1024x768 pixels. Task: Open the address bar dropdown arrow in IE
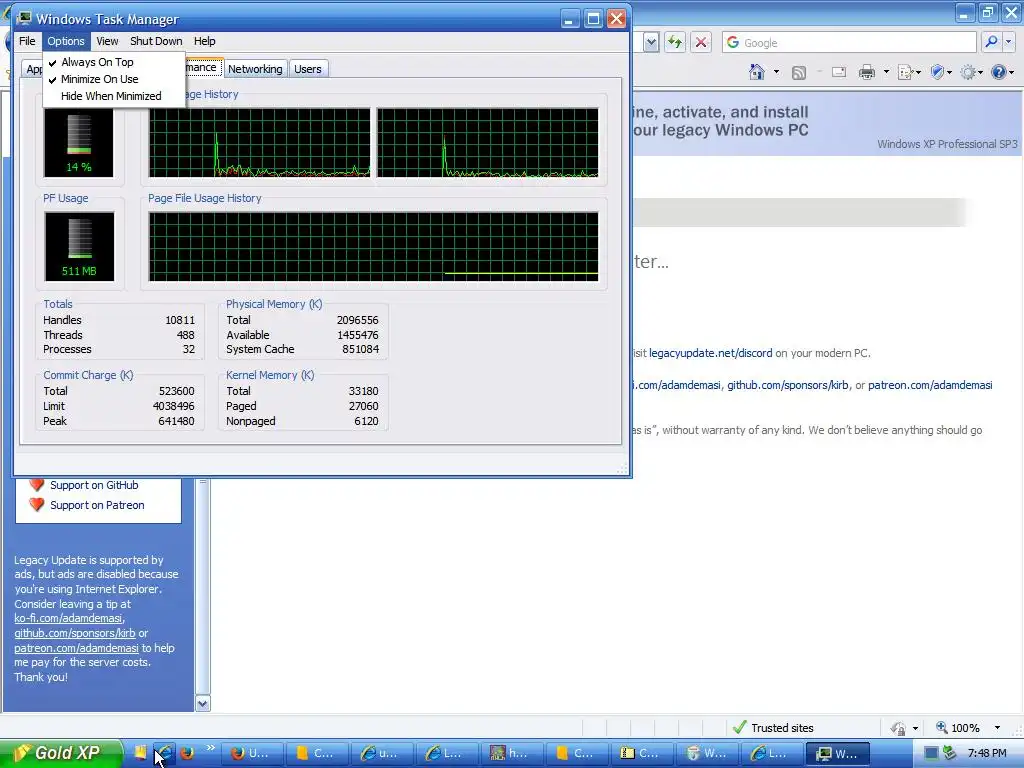pos(650,42)
